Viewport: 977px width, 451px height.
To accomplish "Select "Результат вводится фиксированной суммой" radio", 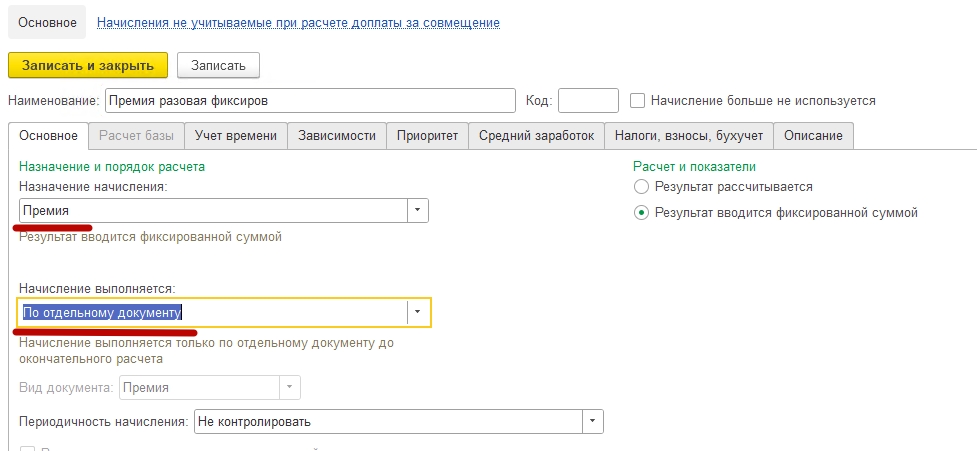I will coord(642,213).
